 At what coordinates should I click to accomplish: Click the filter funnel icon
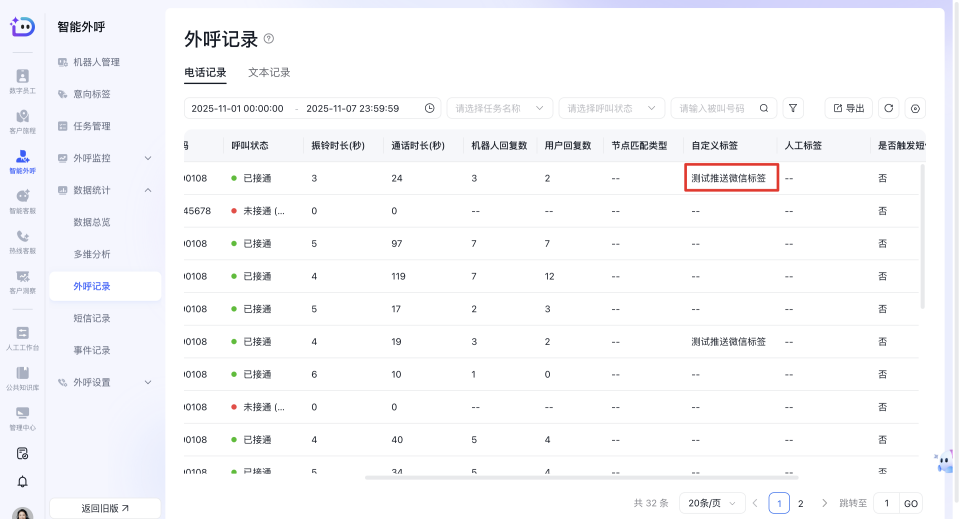[x=793, y=108]
